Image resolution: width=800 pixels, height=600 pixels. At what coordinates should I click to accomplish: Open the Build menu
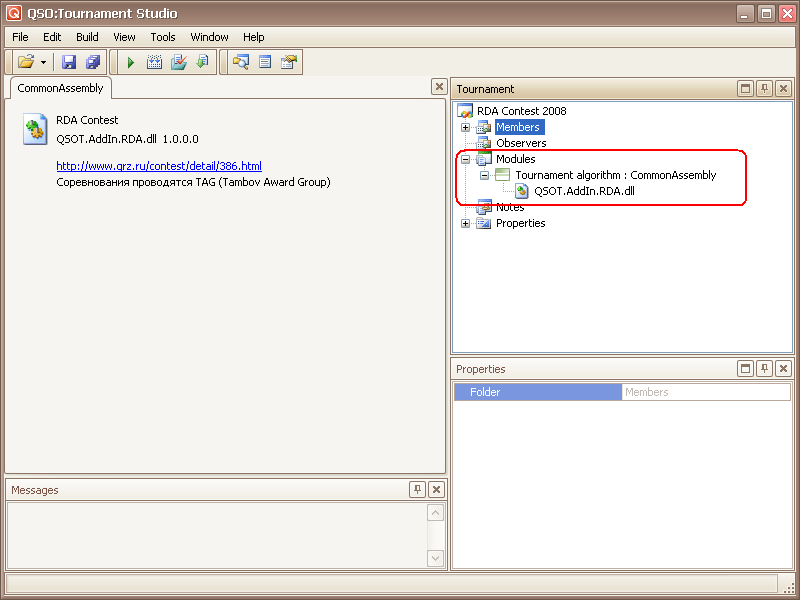point(87,37)
